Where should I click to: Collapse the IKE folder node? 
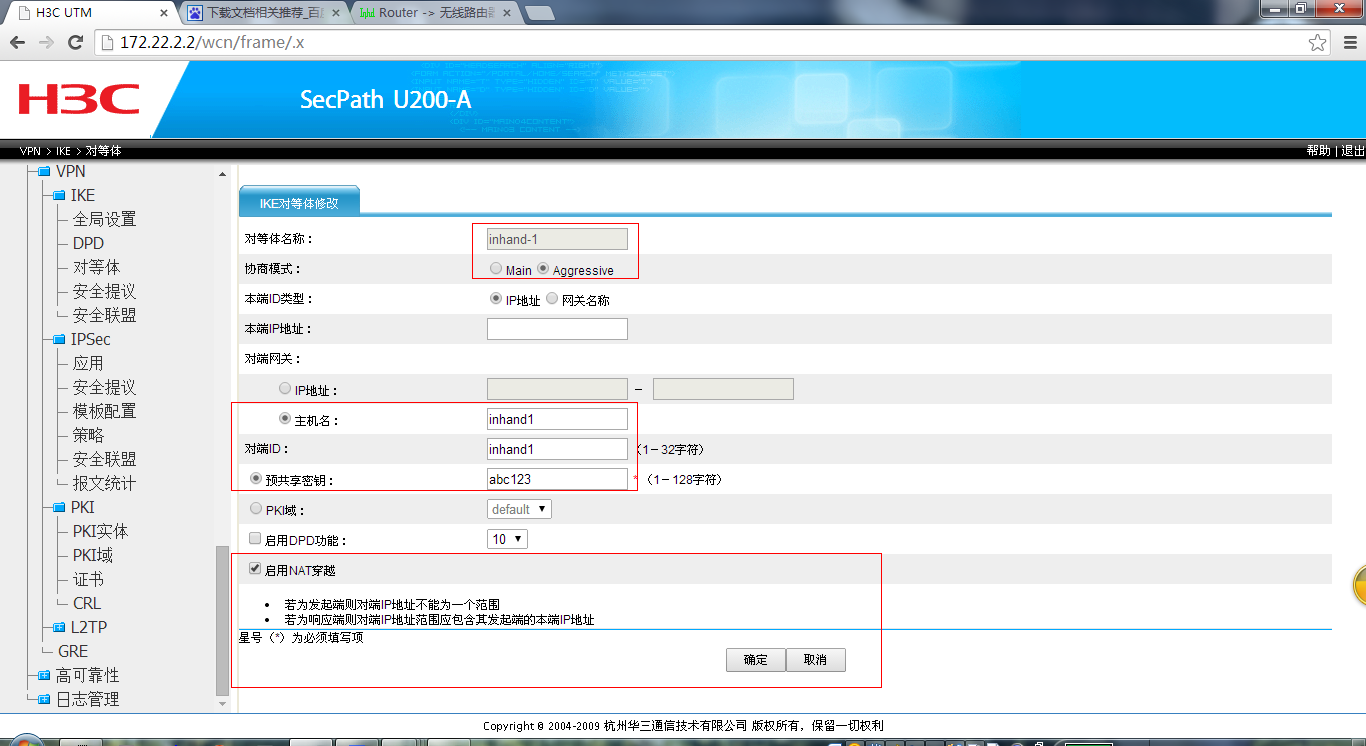(59, 195)
